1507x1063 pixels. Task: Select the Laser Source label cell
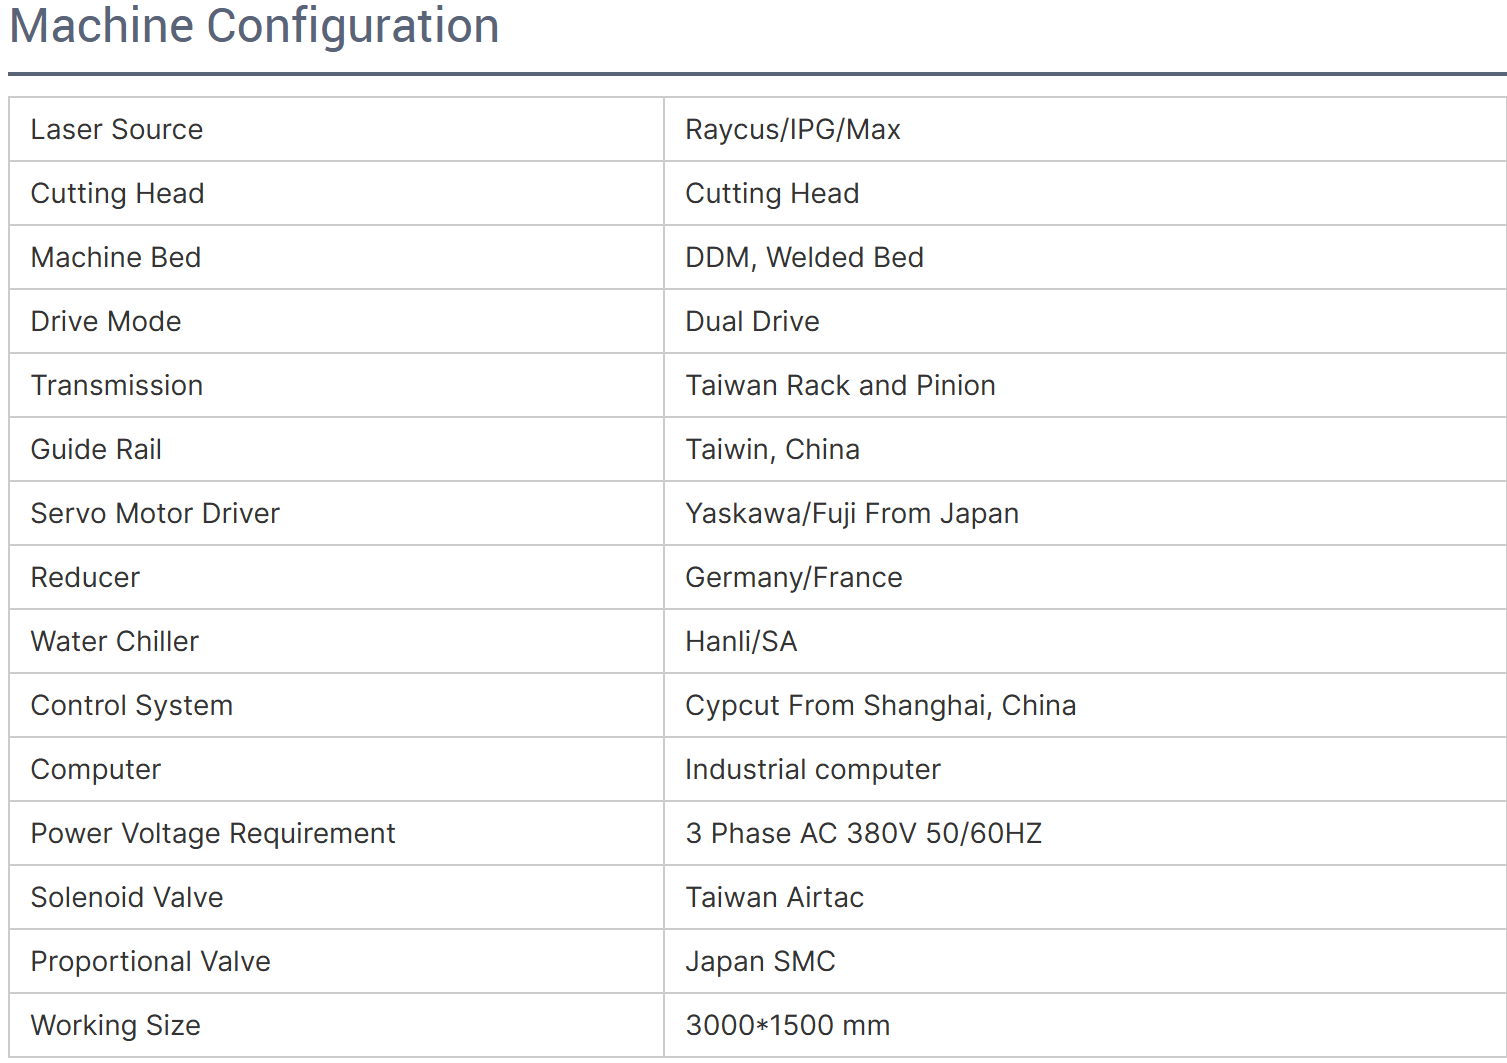click(x=336, y=129)
